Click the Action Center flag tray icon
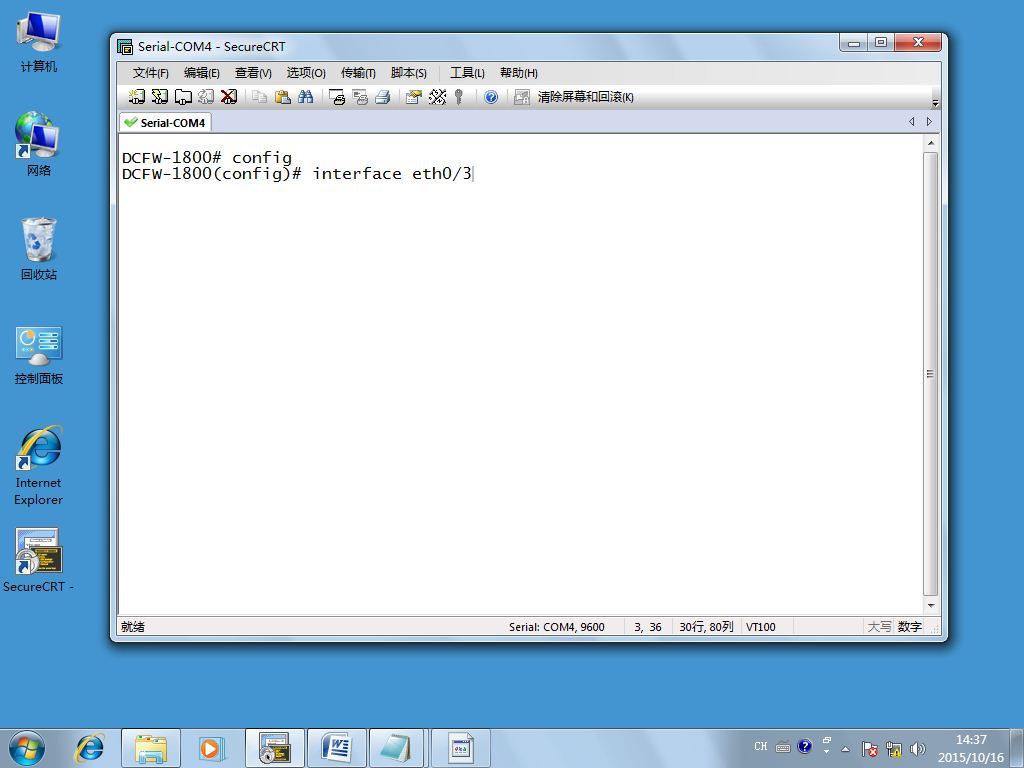Screen dimensions: 1024x768 click(x=869, y=749)
